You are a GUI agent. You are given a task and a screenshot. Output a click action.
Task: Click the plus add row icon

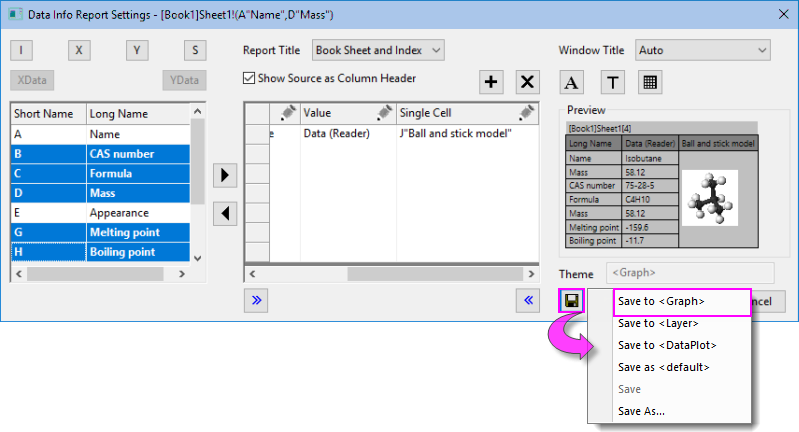point(491,82)
